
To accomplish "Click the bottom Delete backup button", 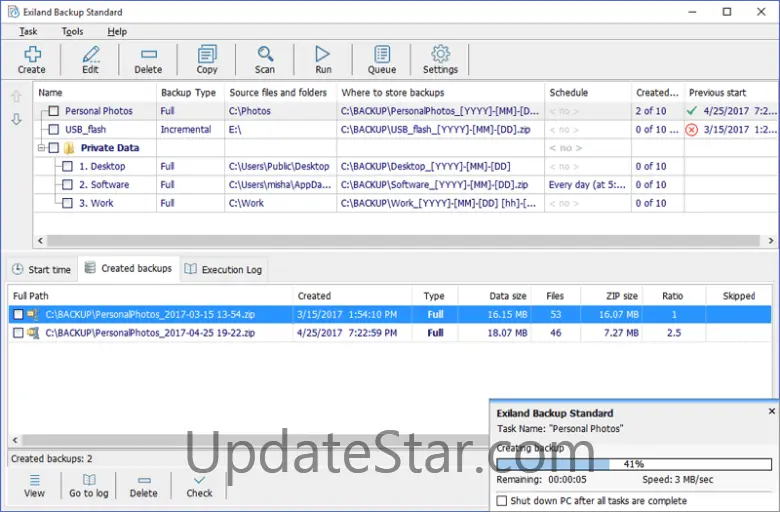I will click(x=144, y=486).
